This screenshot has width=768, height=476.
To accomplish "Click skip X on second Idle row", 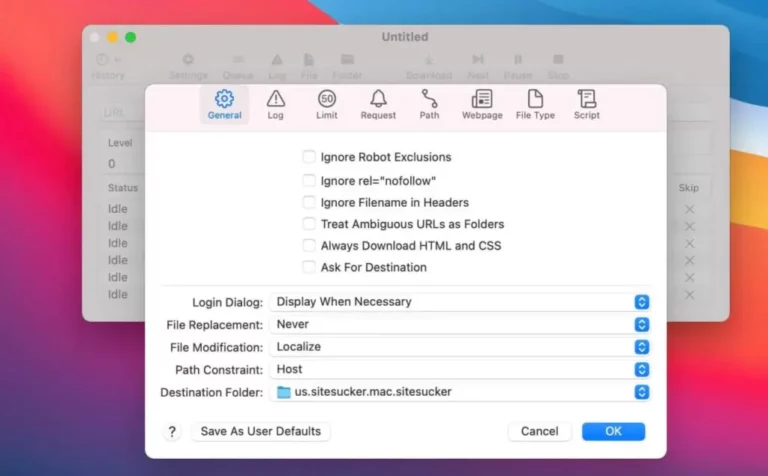I will [690, 226].
